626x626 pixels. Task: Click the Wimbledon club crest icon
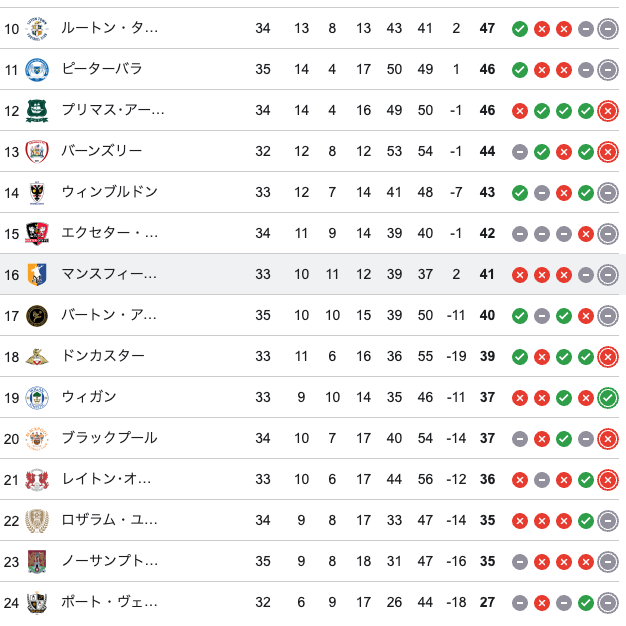coord(37,192)
